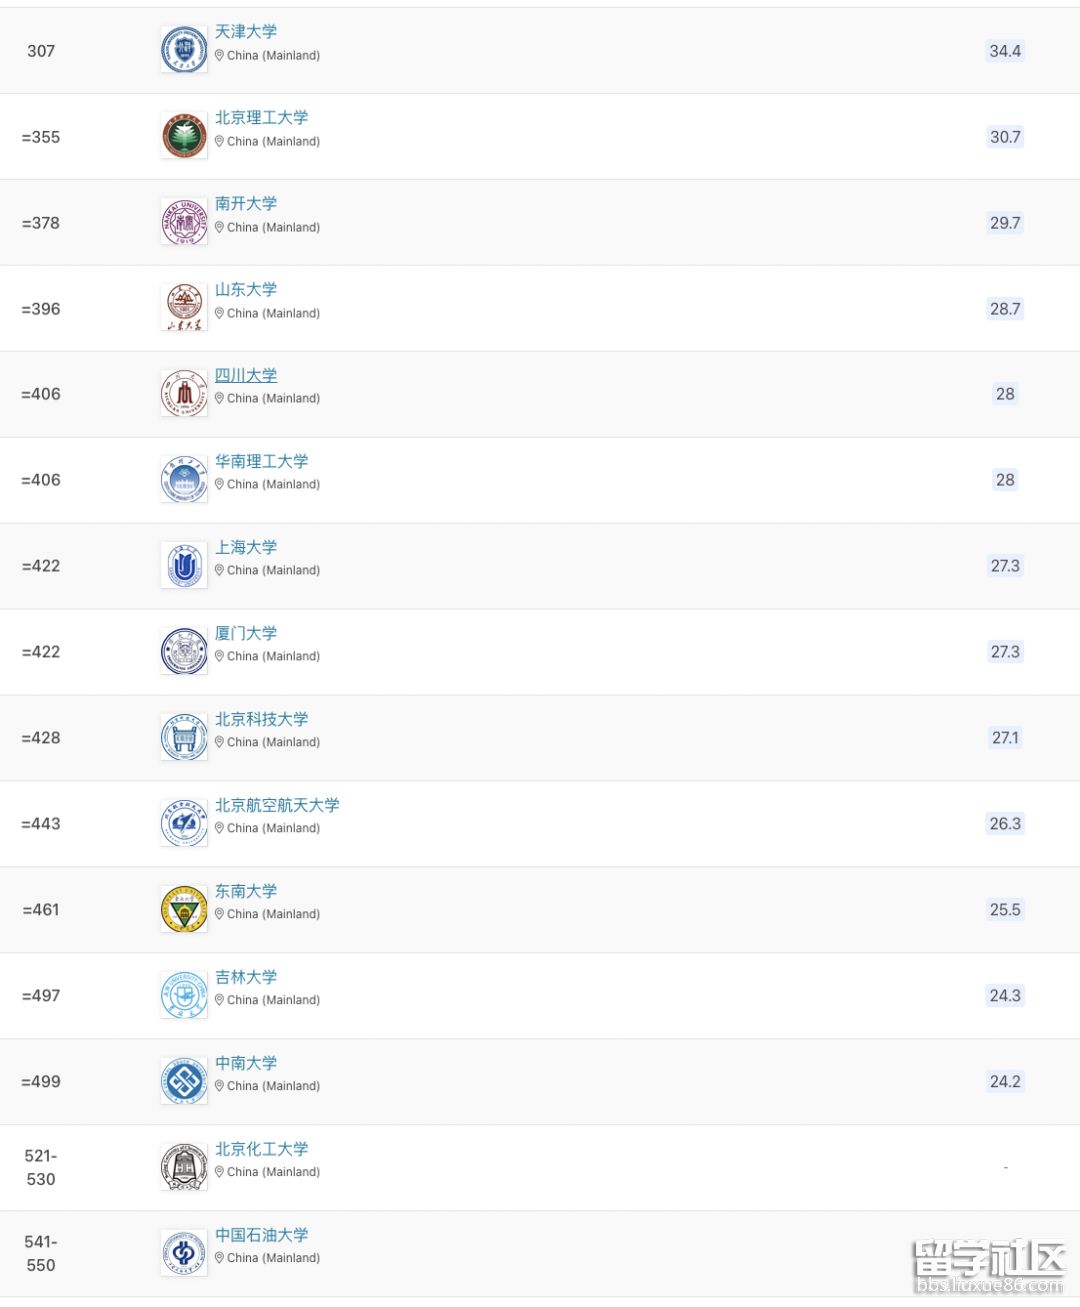The height and width of the screenshot is (1307, 1080).
Task: Open the 吉林大学 link
Action: coord(246,977)
